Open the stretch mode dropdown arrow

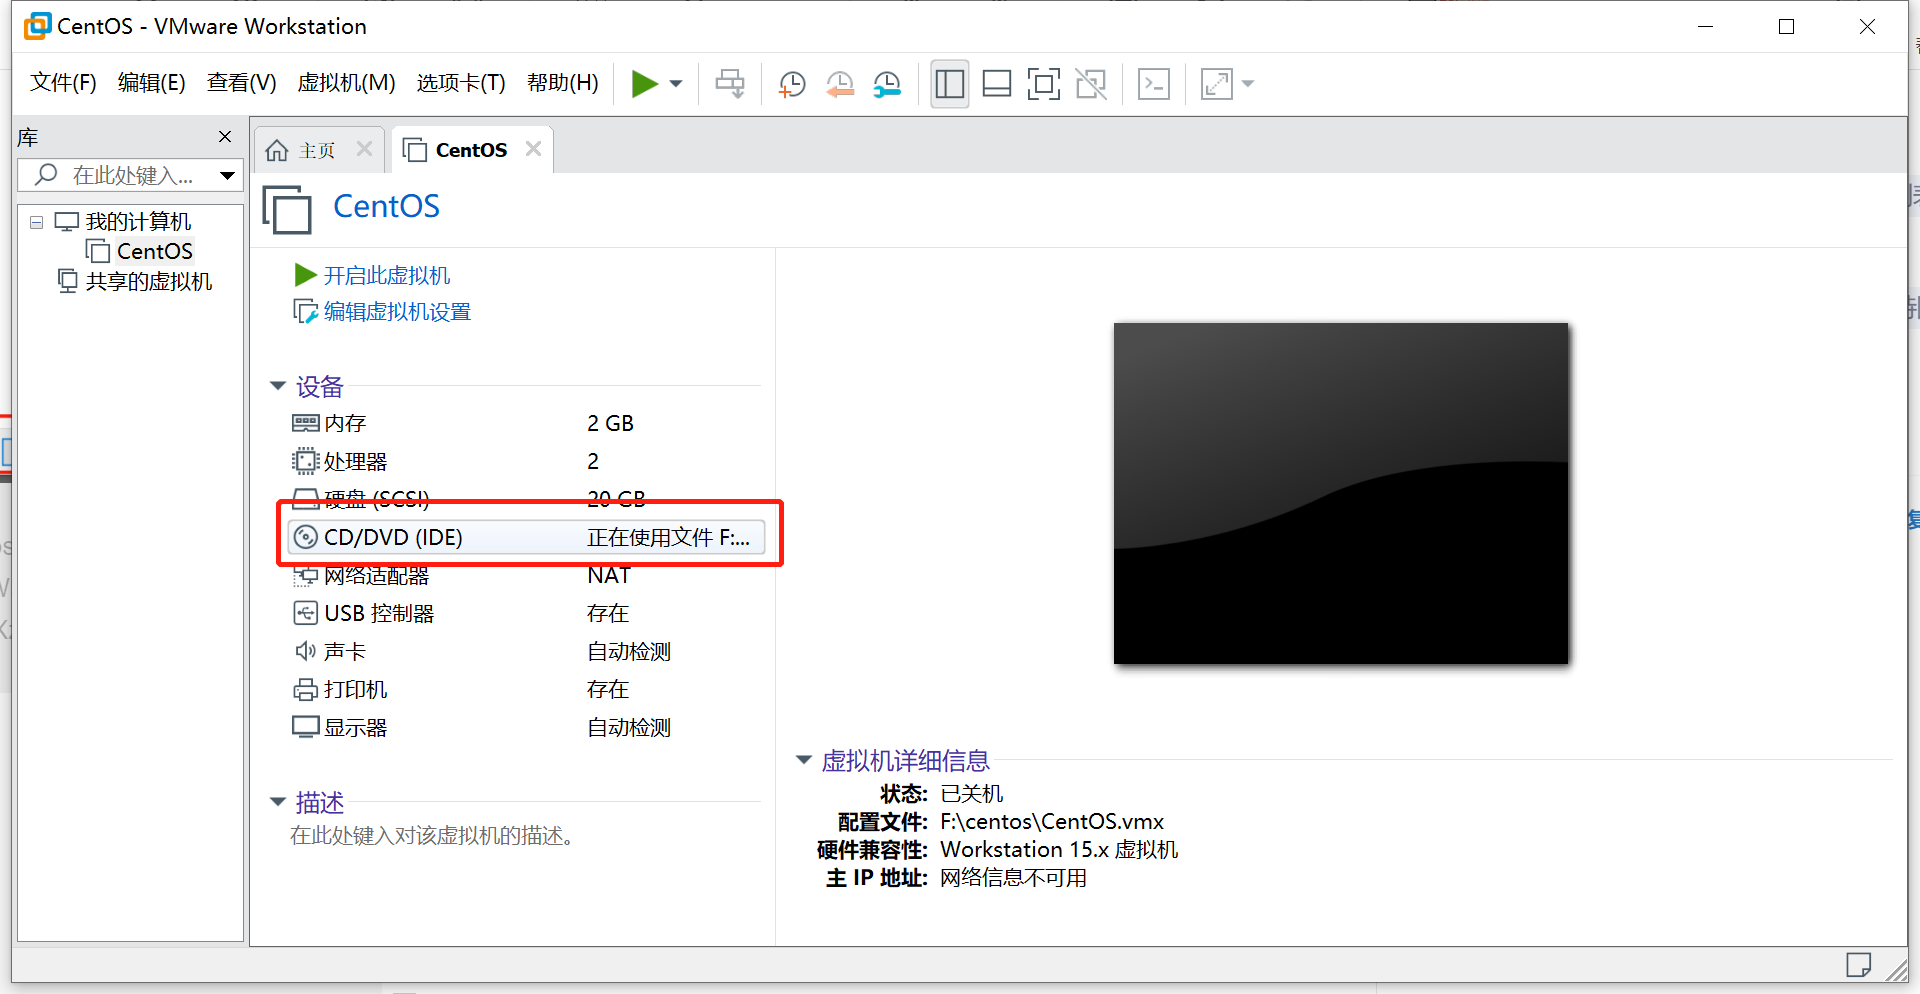[x=1246, y=84]
